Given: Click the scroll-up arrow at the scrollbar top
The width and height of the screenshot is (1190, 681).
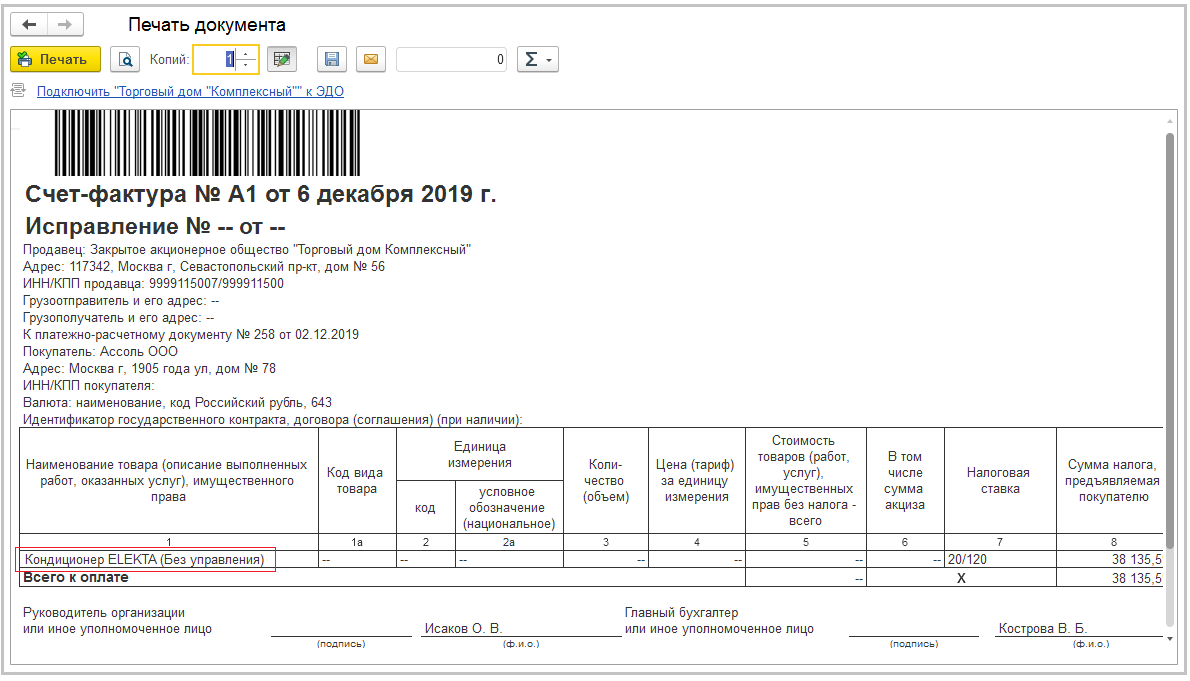Looking at the screenshot, I should tap(1170, 121).
